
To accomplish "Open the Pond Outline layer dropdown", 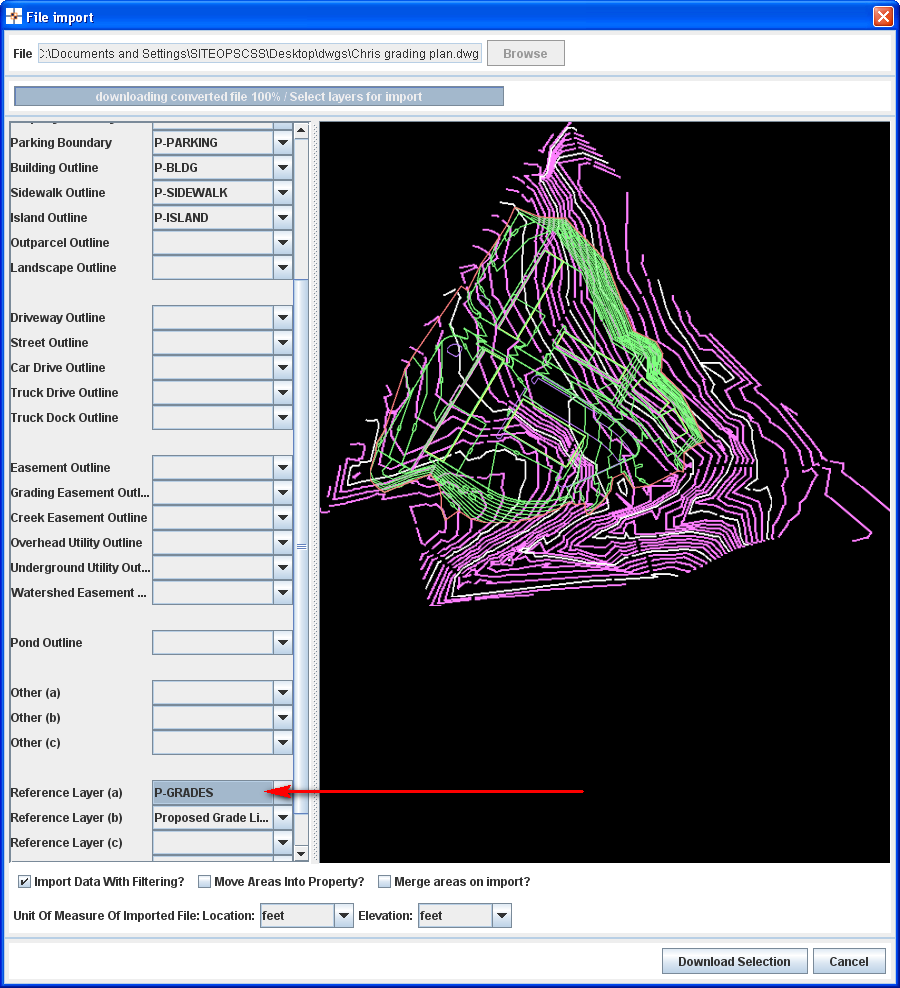I will (282, 642).
